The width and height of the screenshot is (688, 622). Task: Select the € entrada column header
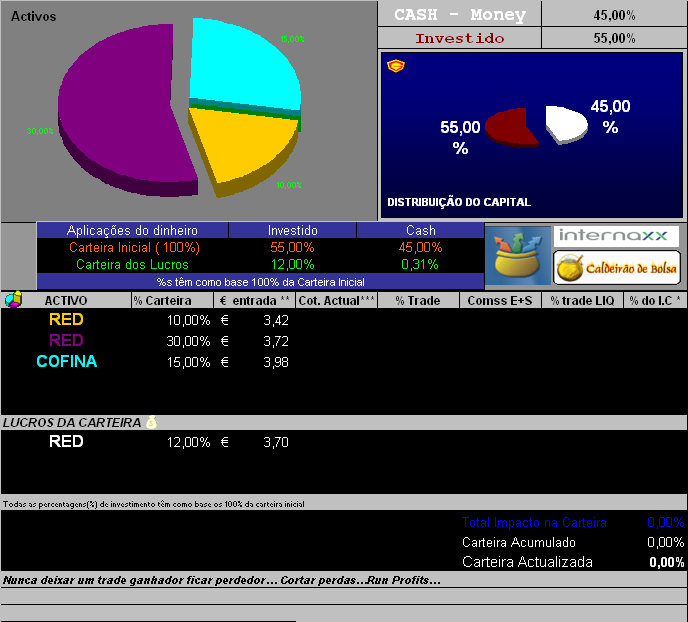click(254, 300)
